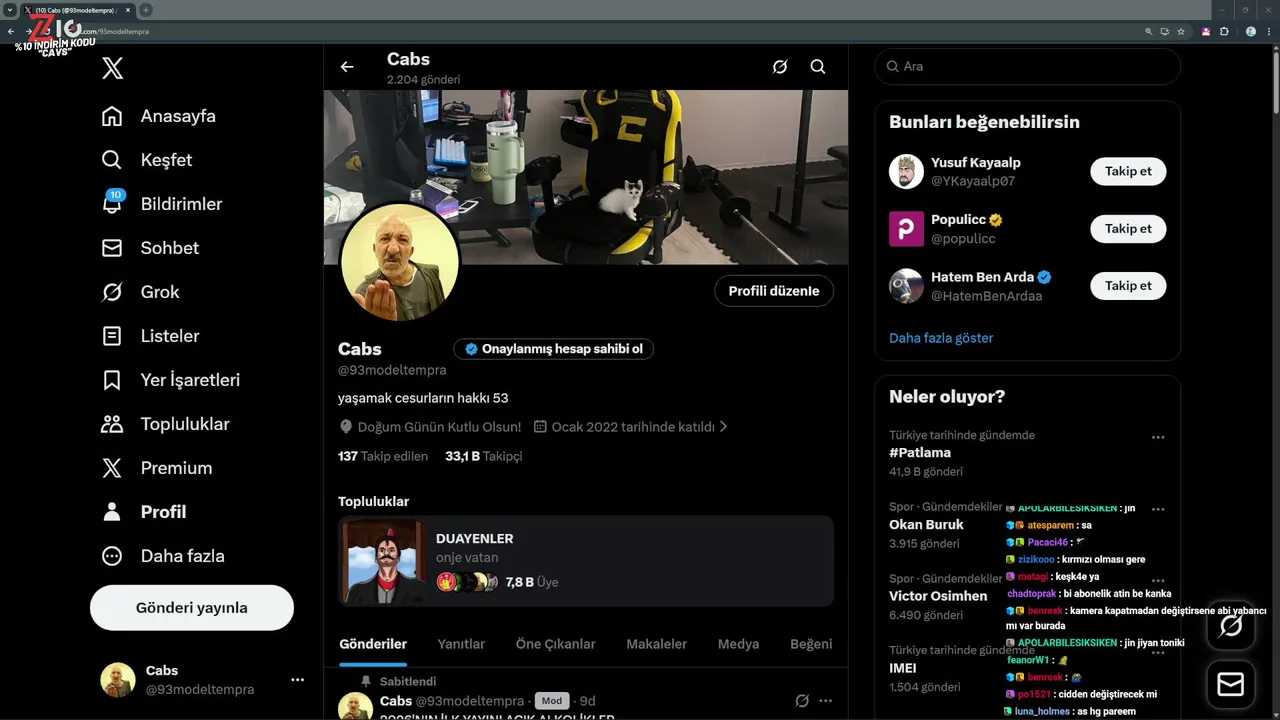This screenshot has height=720, width=1280.
Task: Open Keşfet explore page
Action: click(147, 160)
